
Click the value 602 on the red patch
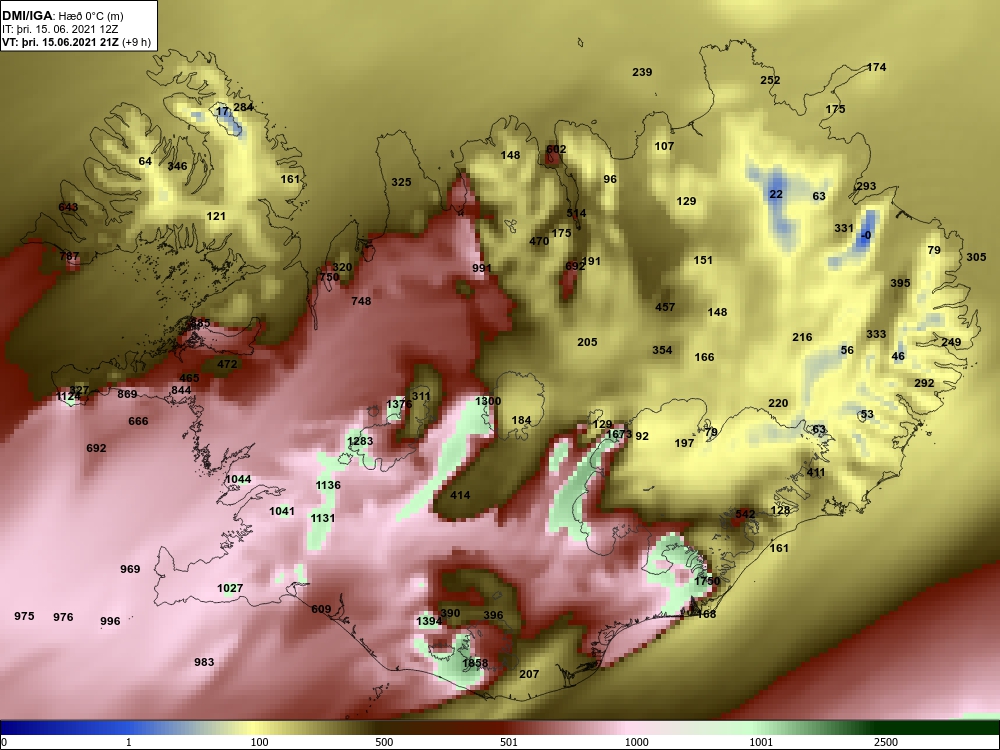tap(556, 150)
